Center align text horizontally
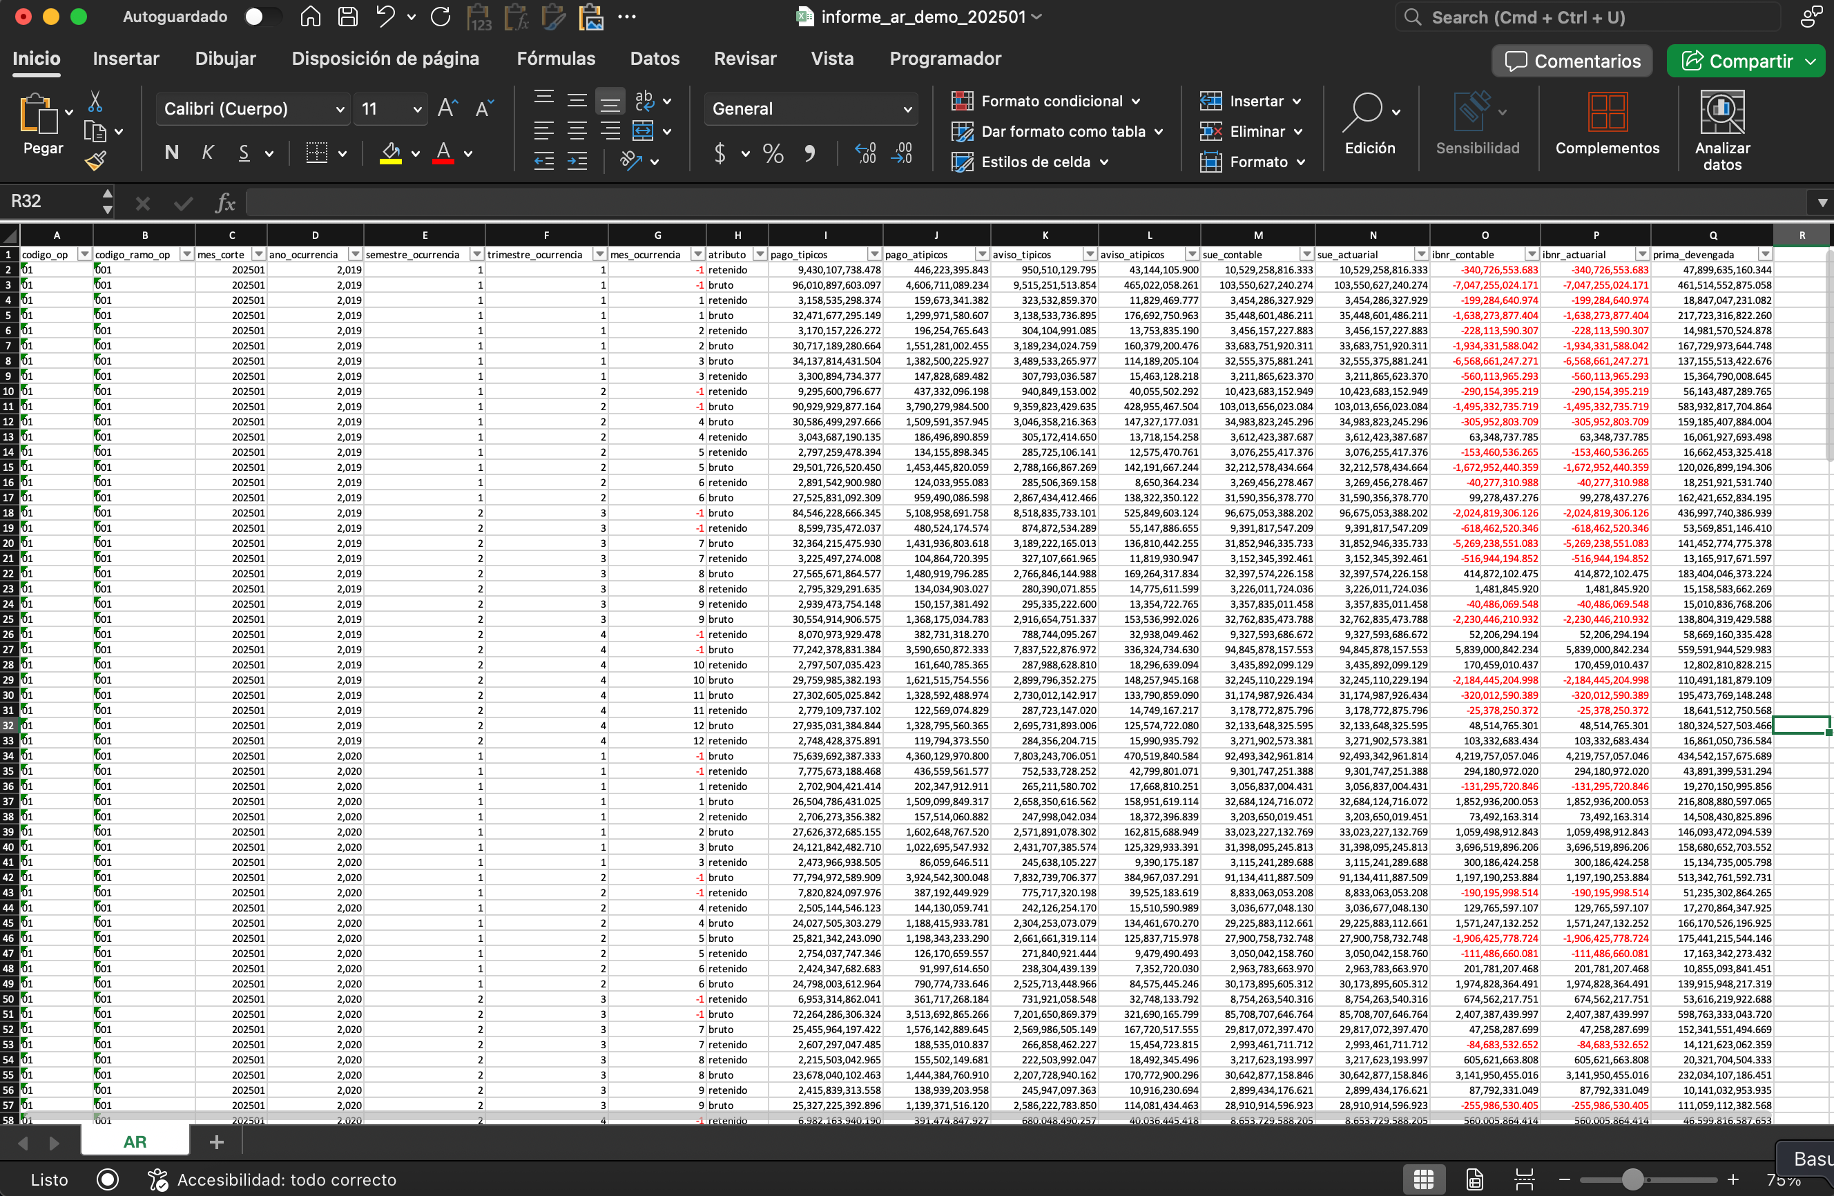Screen dimensions: 1834x1196 coord(577,131)
